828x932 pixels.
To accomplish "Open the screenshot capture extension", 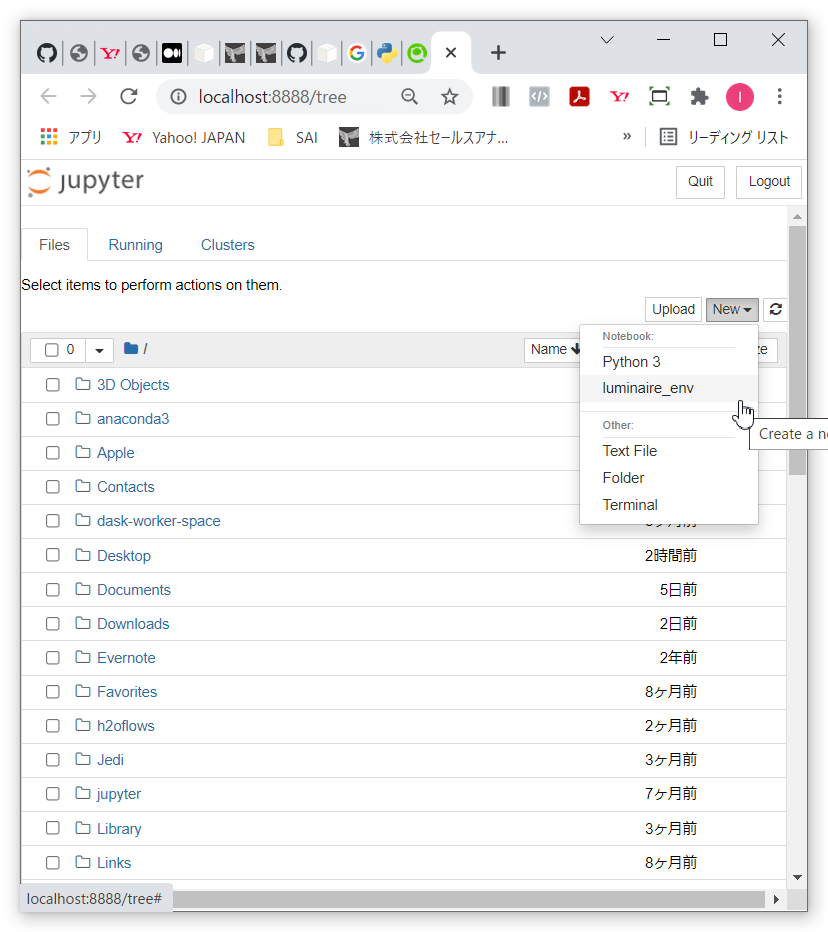I will click(660, 96).
